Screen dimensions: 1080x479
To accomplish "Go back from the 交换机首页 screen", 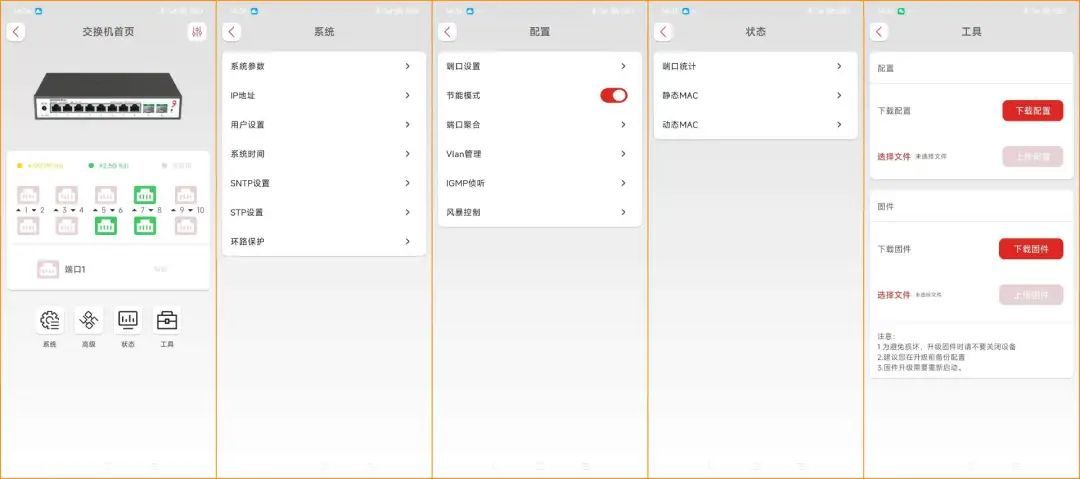I will coord(16,32).
